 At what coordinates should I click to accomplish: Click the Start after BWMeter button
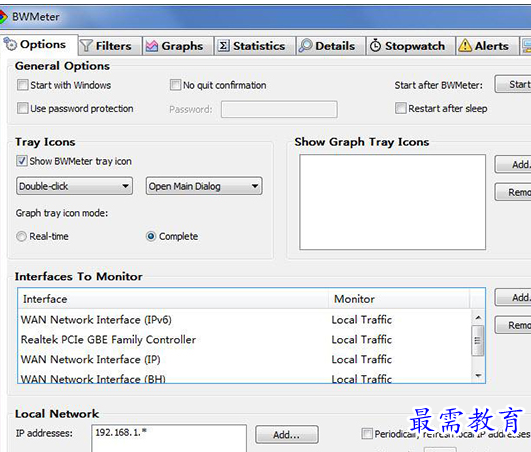pos(513,84)
